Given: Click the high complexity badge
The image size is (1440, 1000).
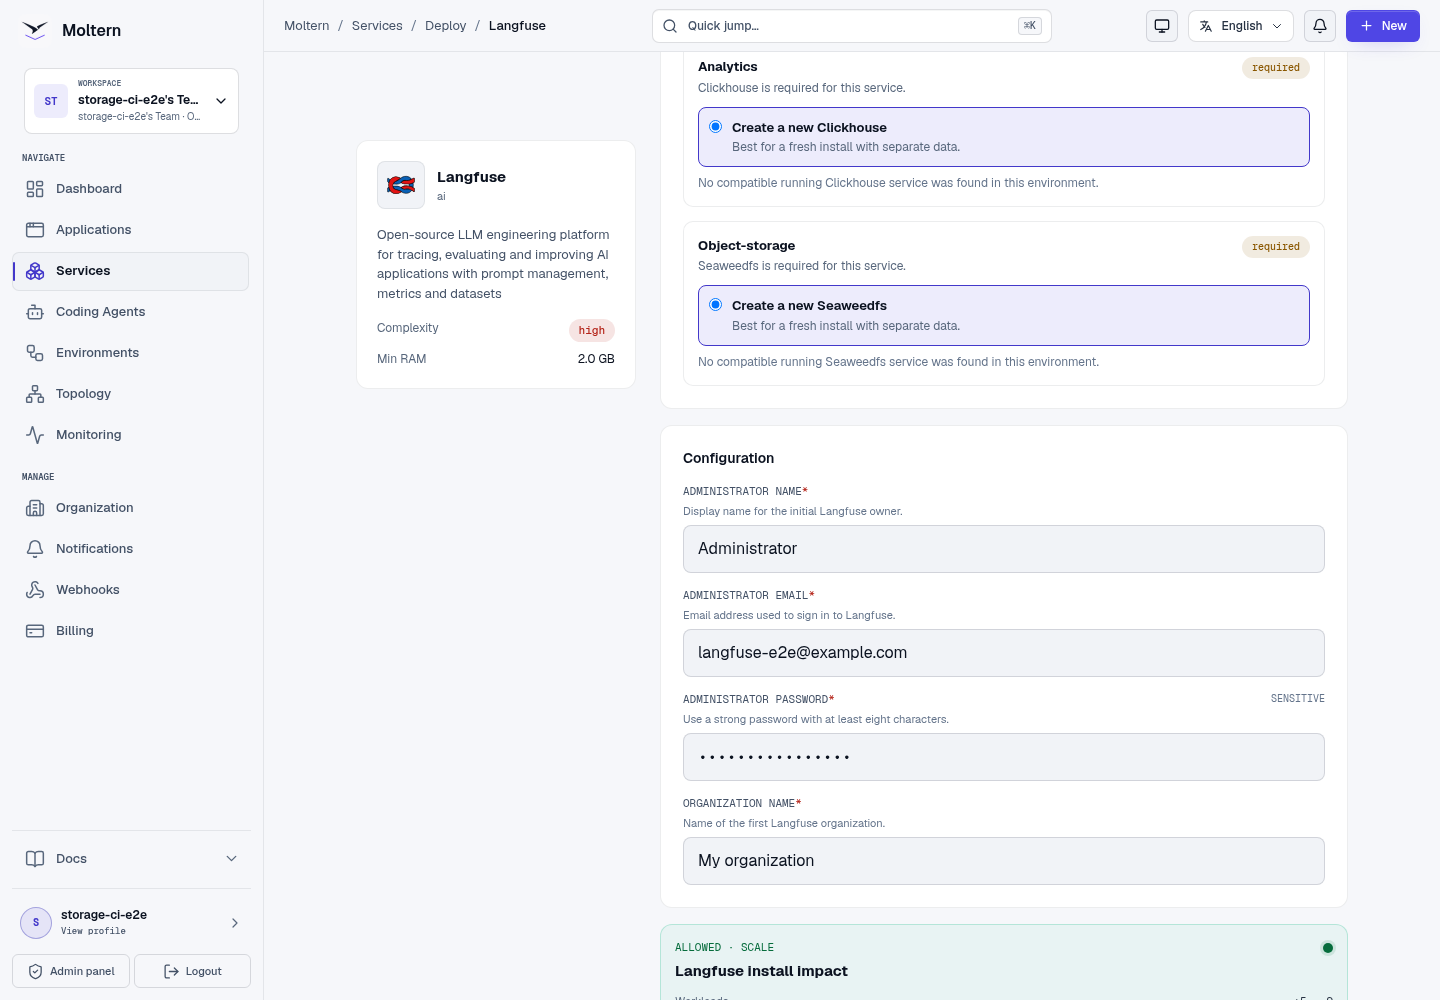Looking at the screenshot, I should [592, 330].
